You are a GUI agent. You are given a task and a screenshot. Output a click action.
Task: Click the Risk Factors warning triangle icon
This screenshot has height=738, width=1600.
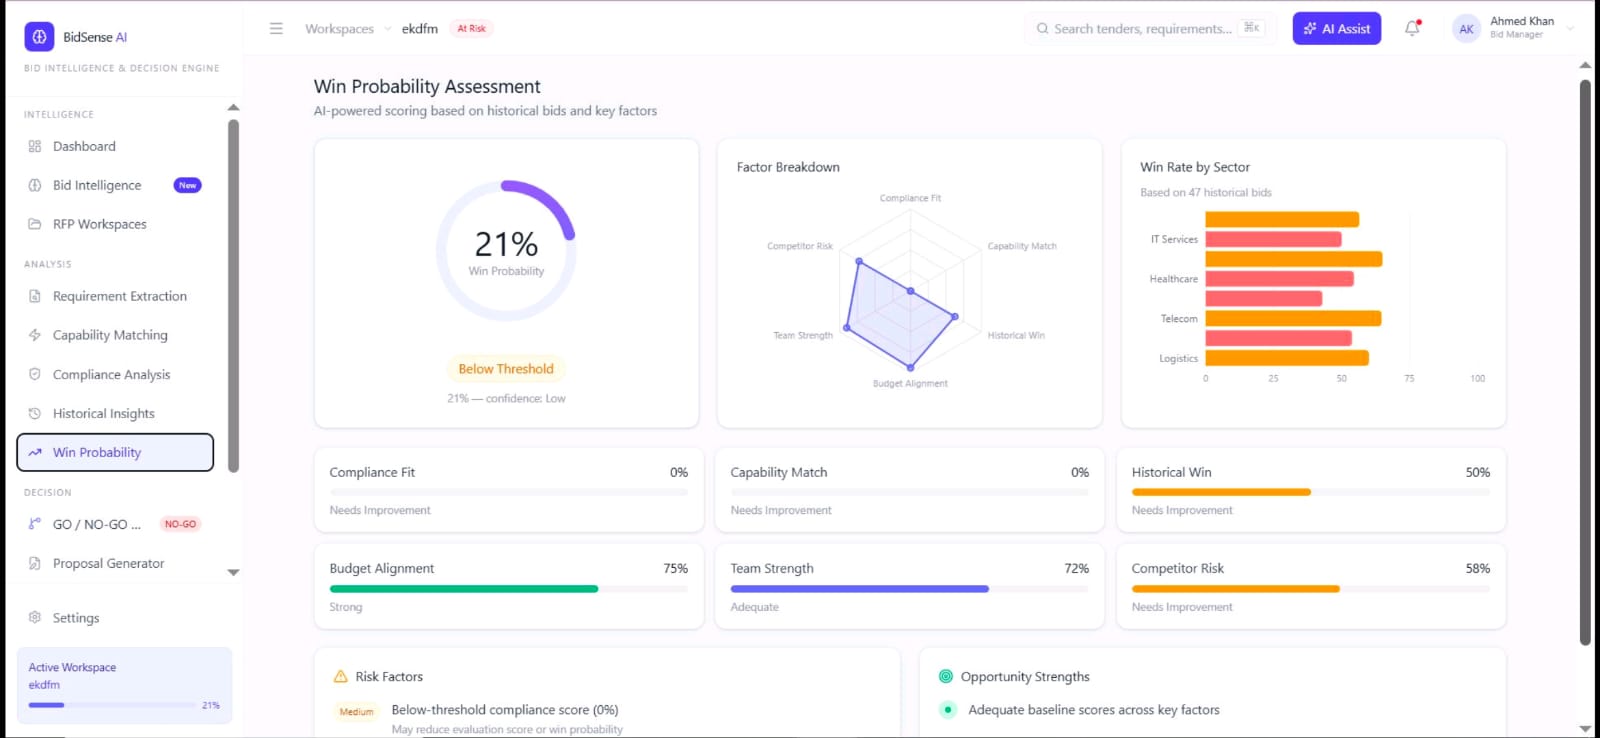point(340,676)
